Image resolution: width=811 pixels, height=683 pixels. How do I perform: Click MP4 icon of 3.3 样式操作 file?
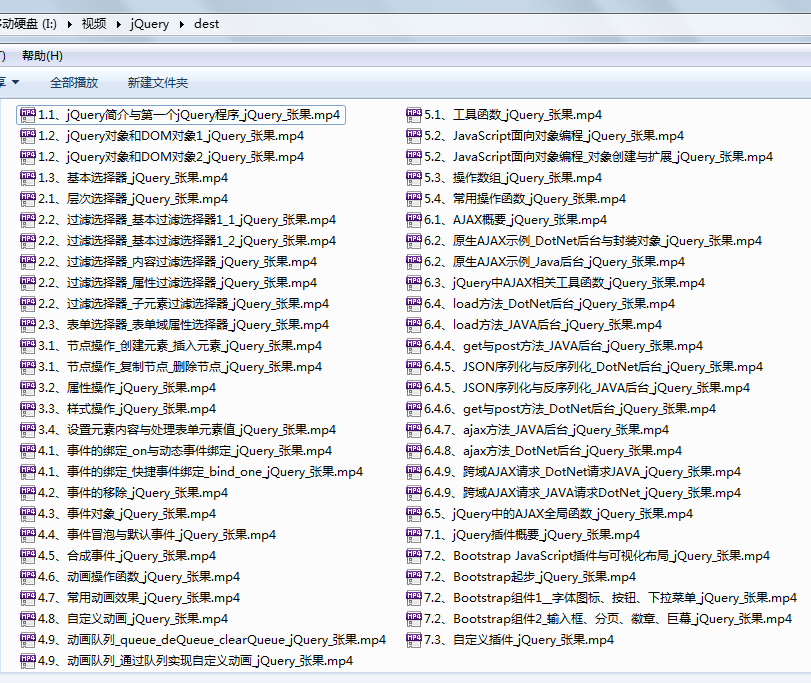(x=27, y=409)
